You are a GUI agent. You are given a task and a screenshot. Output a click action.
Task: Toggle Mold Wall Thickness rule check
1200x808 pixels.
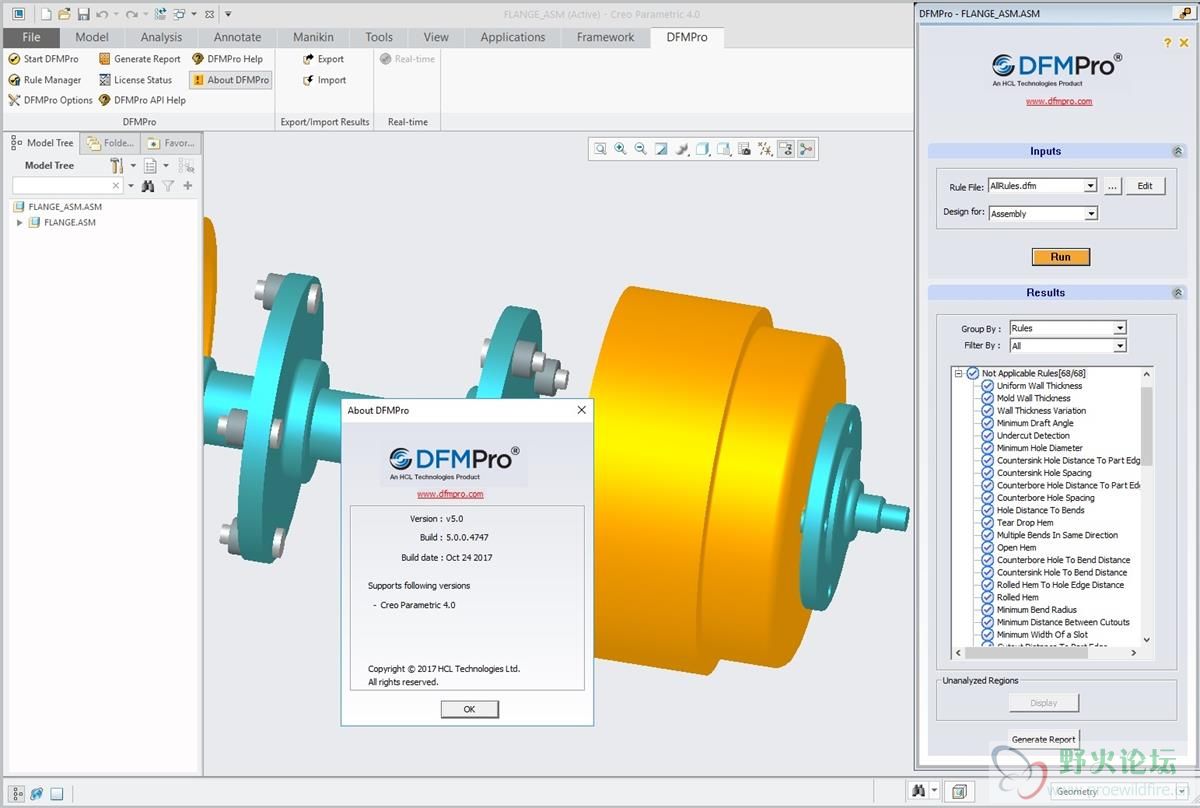tap(988, 398)
